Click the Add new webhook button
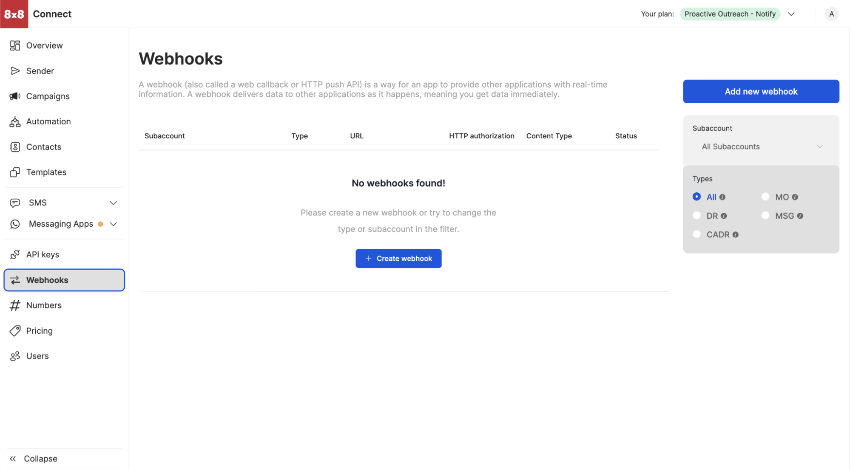850x470 pixels. point(761,91)
